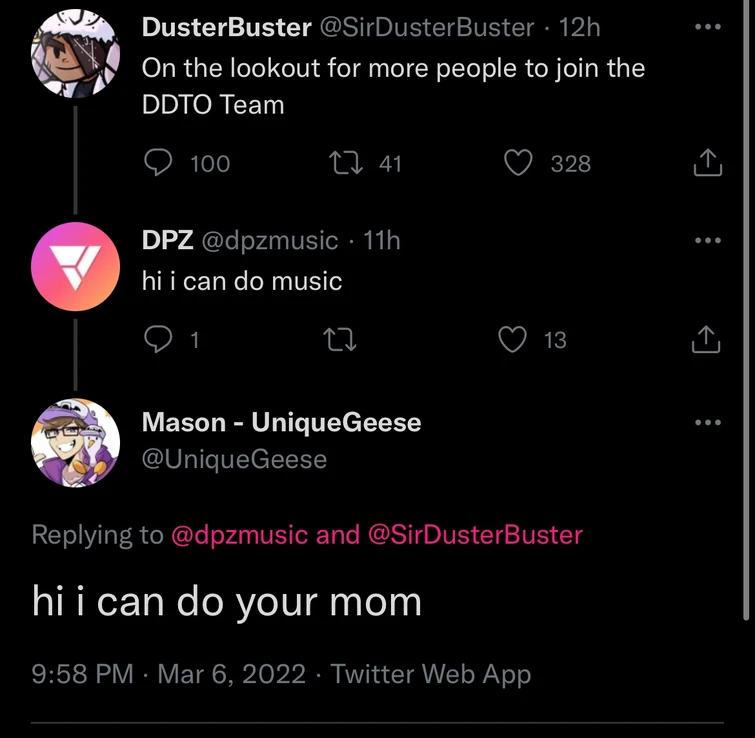Retweet DusterBuster's DDTO Team tweet
Screen dimensions: 755x738
341,163
